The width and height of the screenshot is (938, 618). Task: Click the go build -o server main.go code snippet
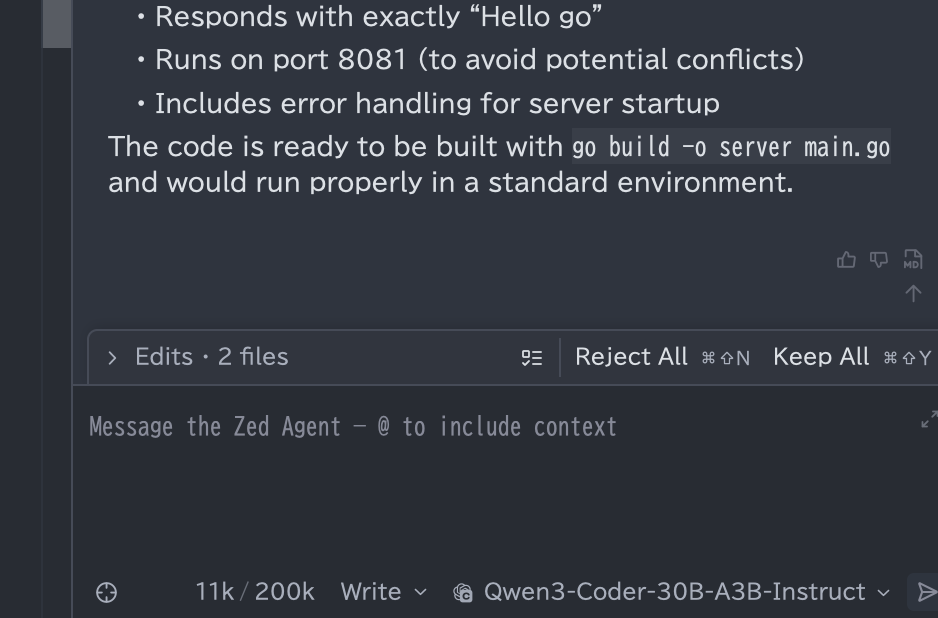pos(730,147)
